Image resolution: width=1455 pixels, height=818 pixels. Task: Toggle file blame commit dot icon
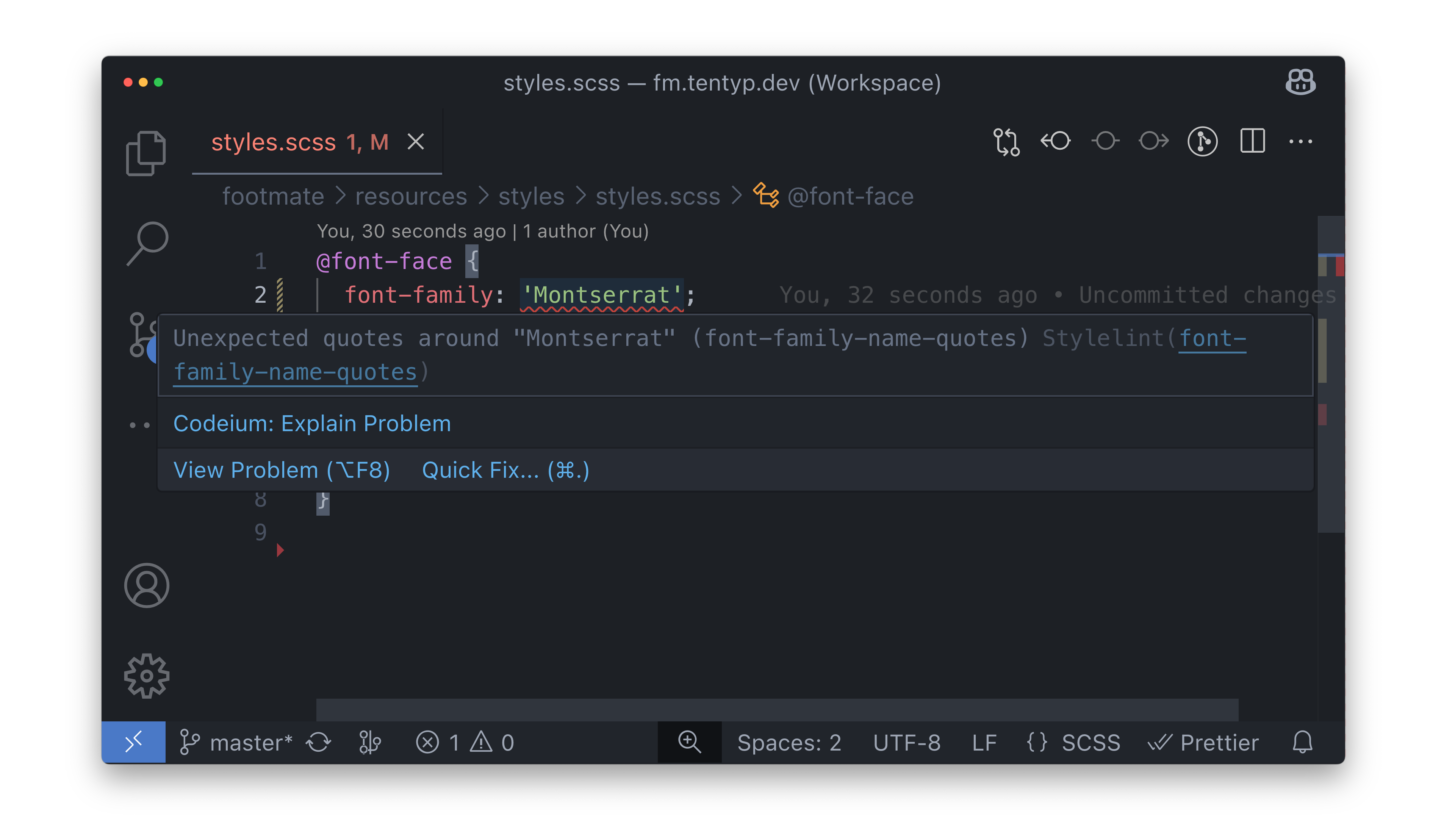point(1105,142)
